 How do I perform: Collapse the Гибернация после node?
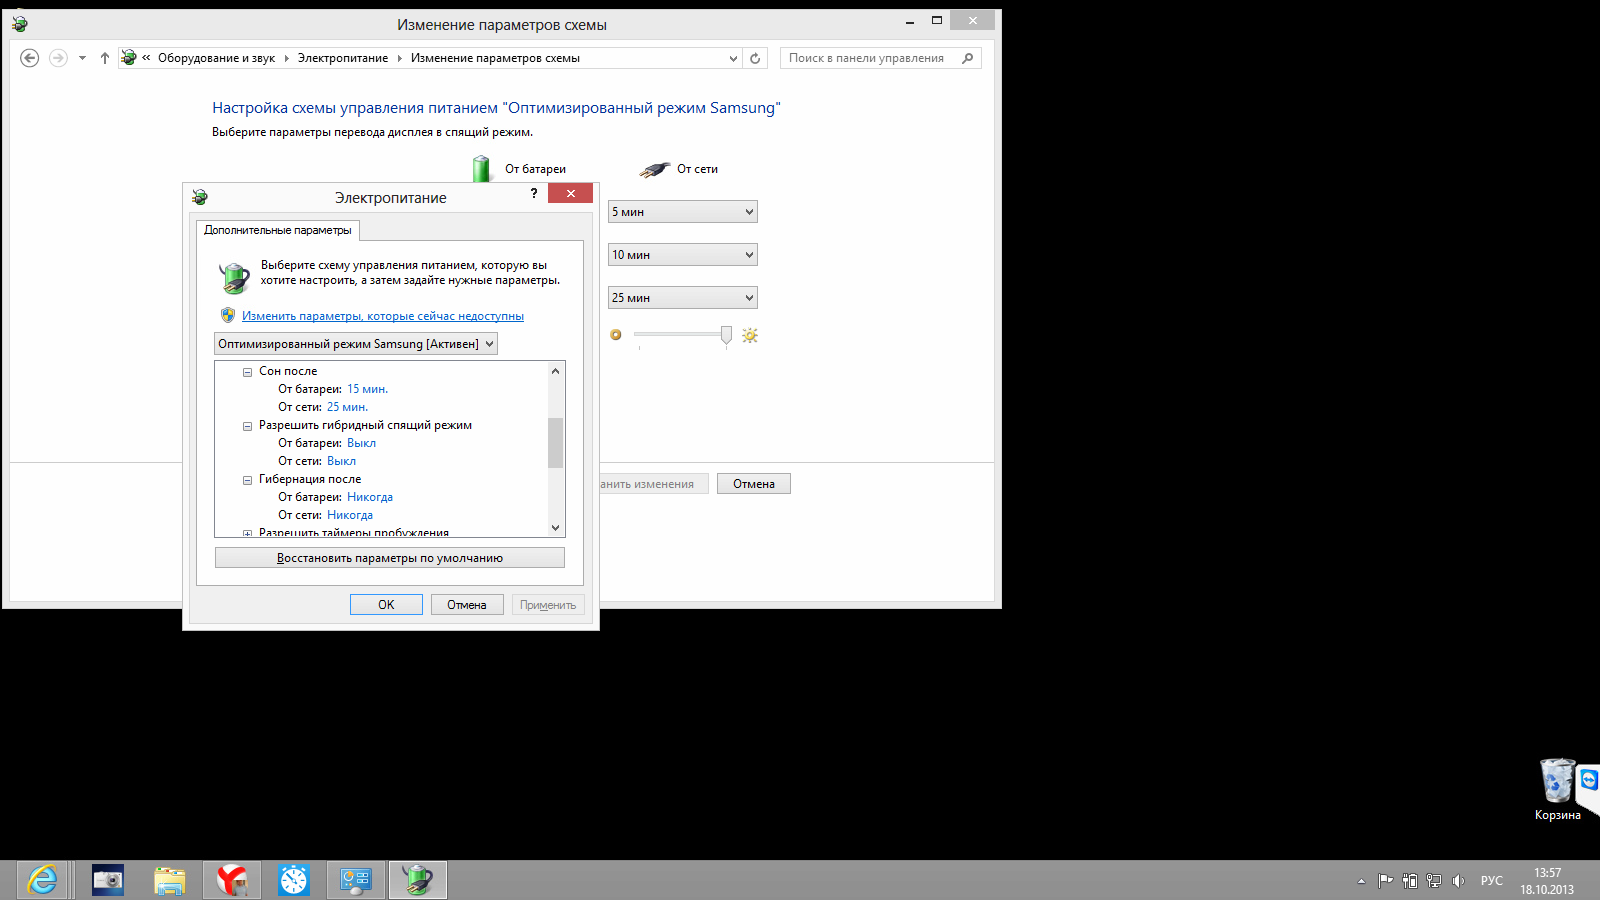click(247, 480)
